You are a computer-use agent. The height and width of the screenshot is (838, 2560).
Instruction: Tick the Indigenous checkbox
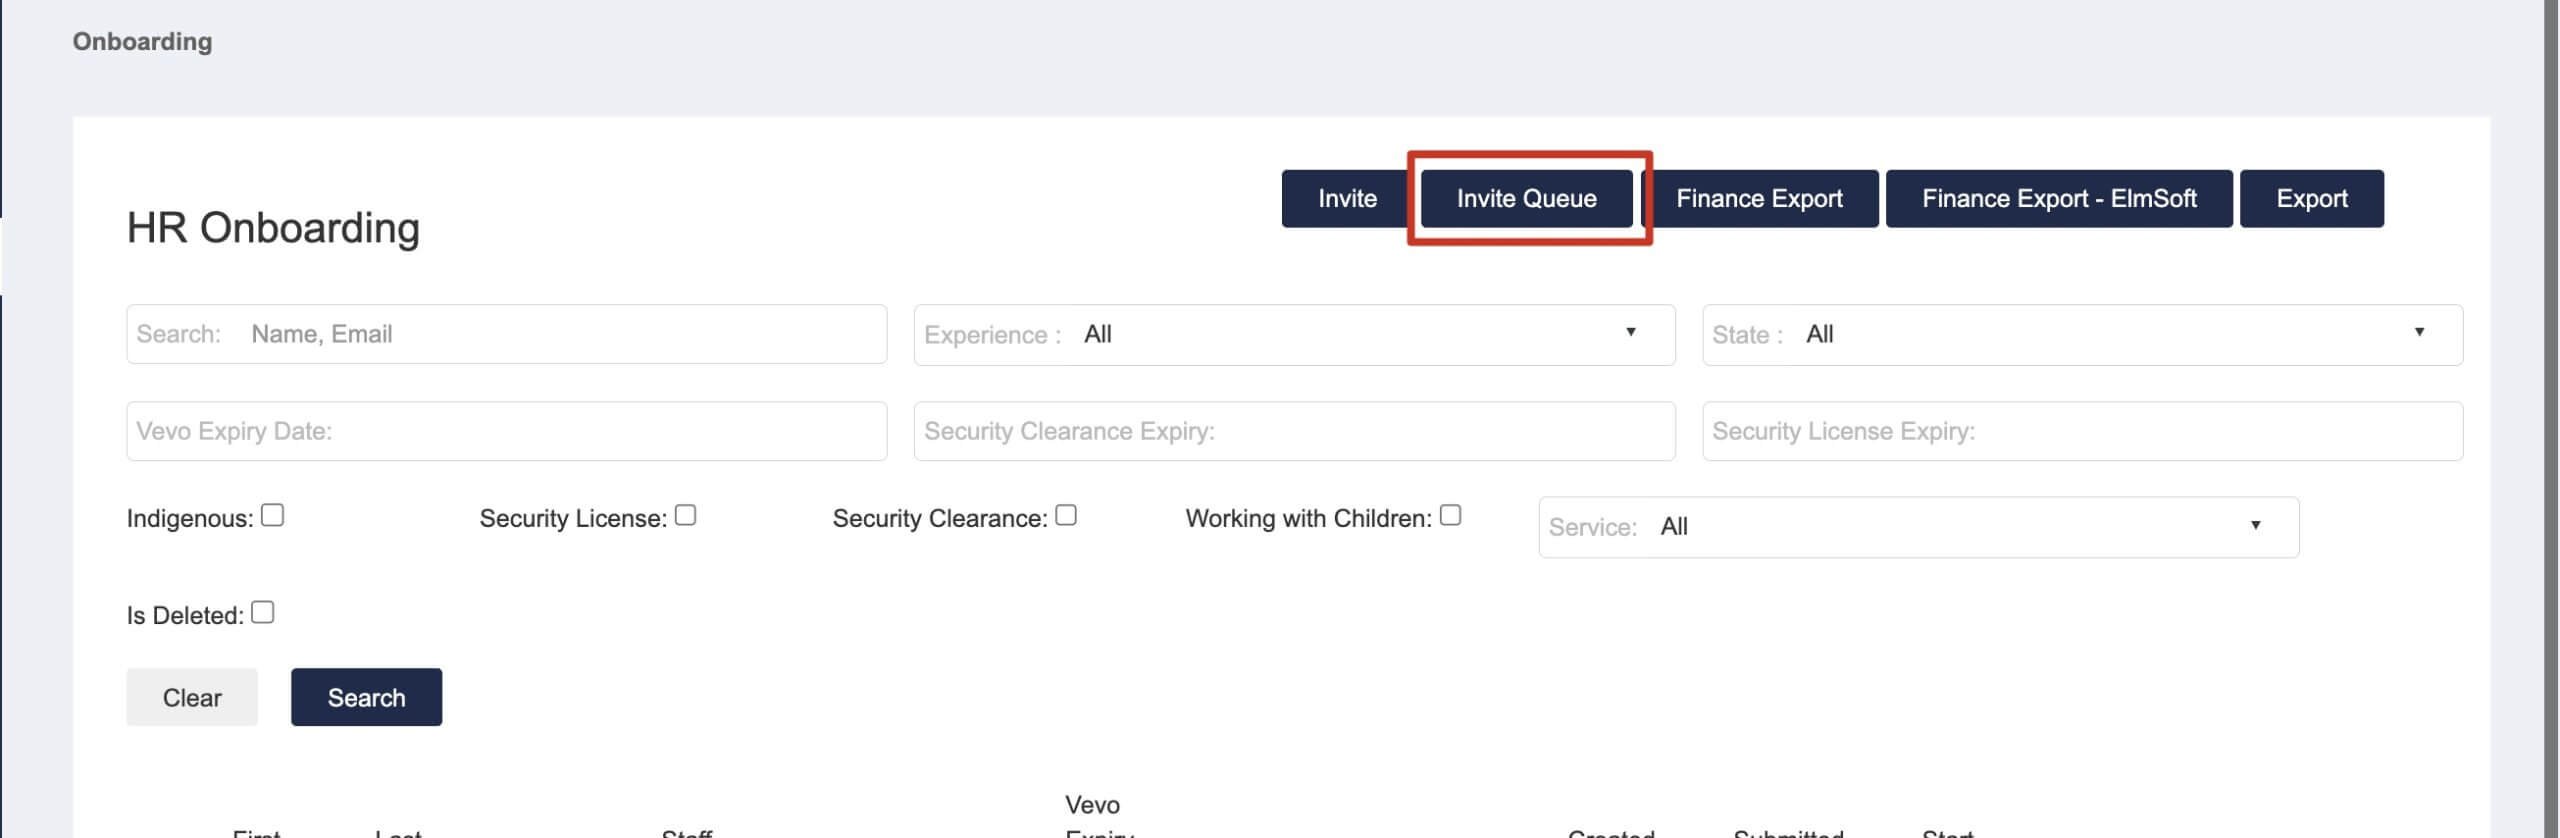click(272, 515)
